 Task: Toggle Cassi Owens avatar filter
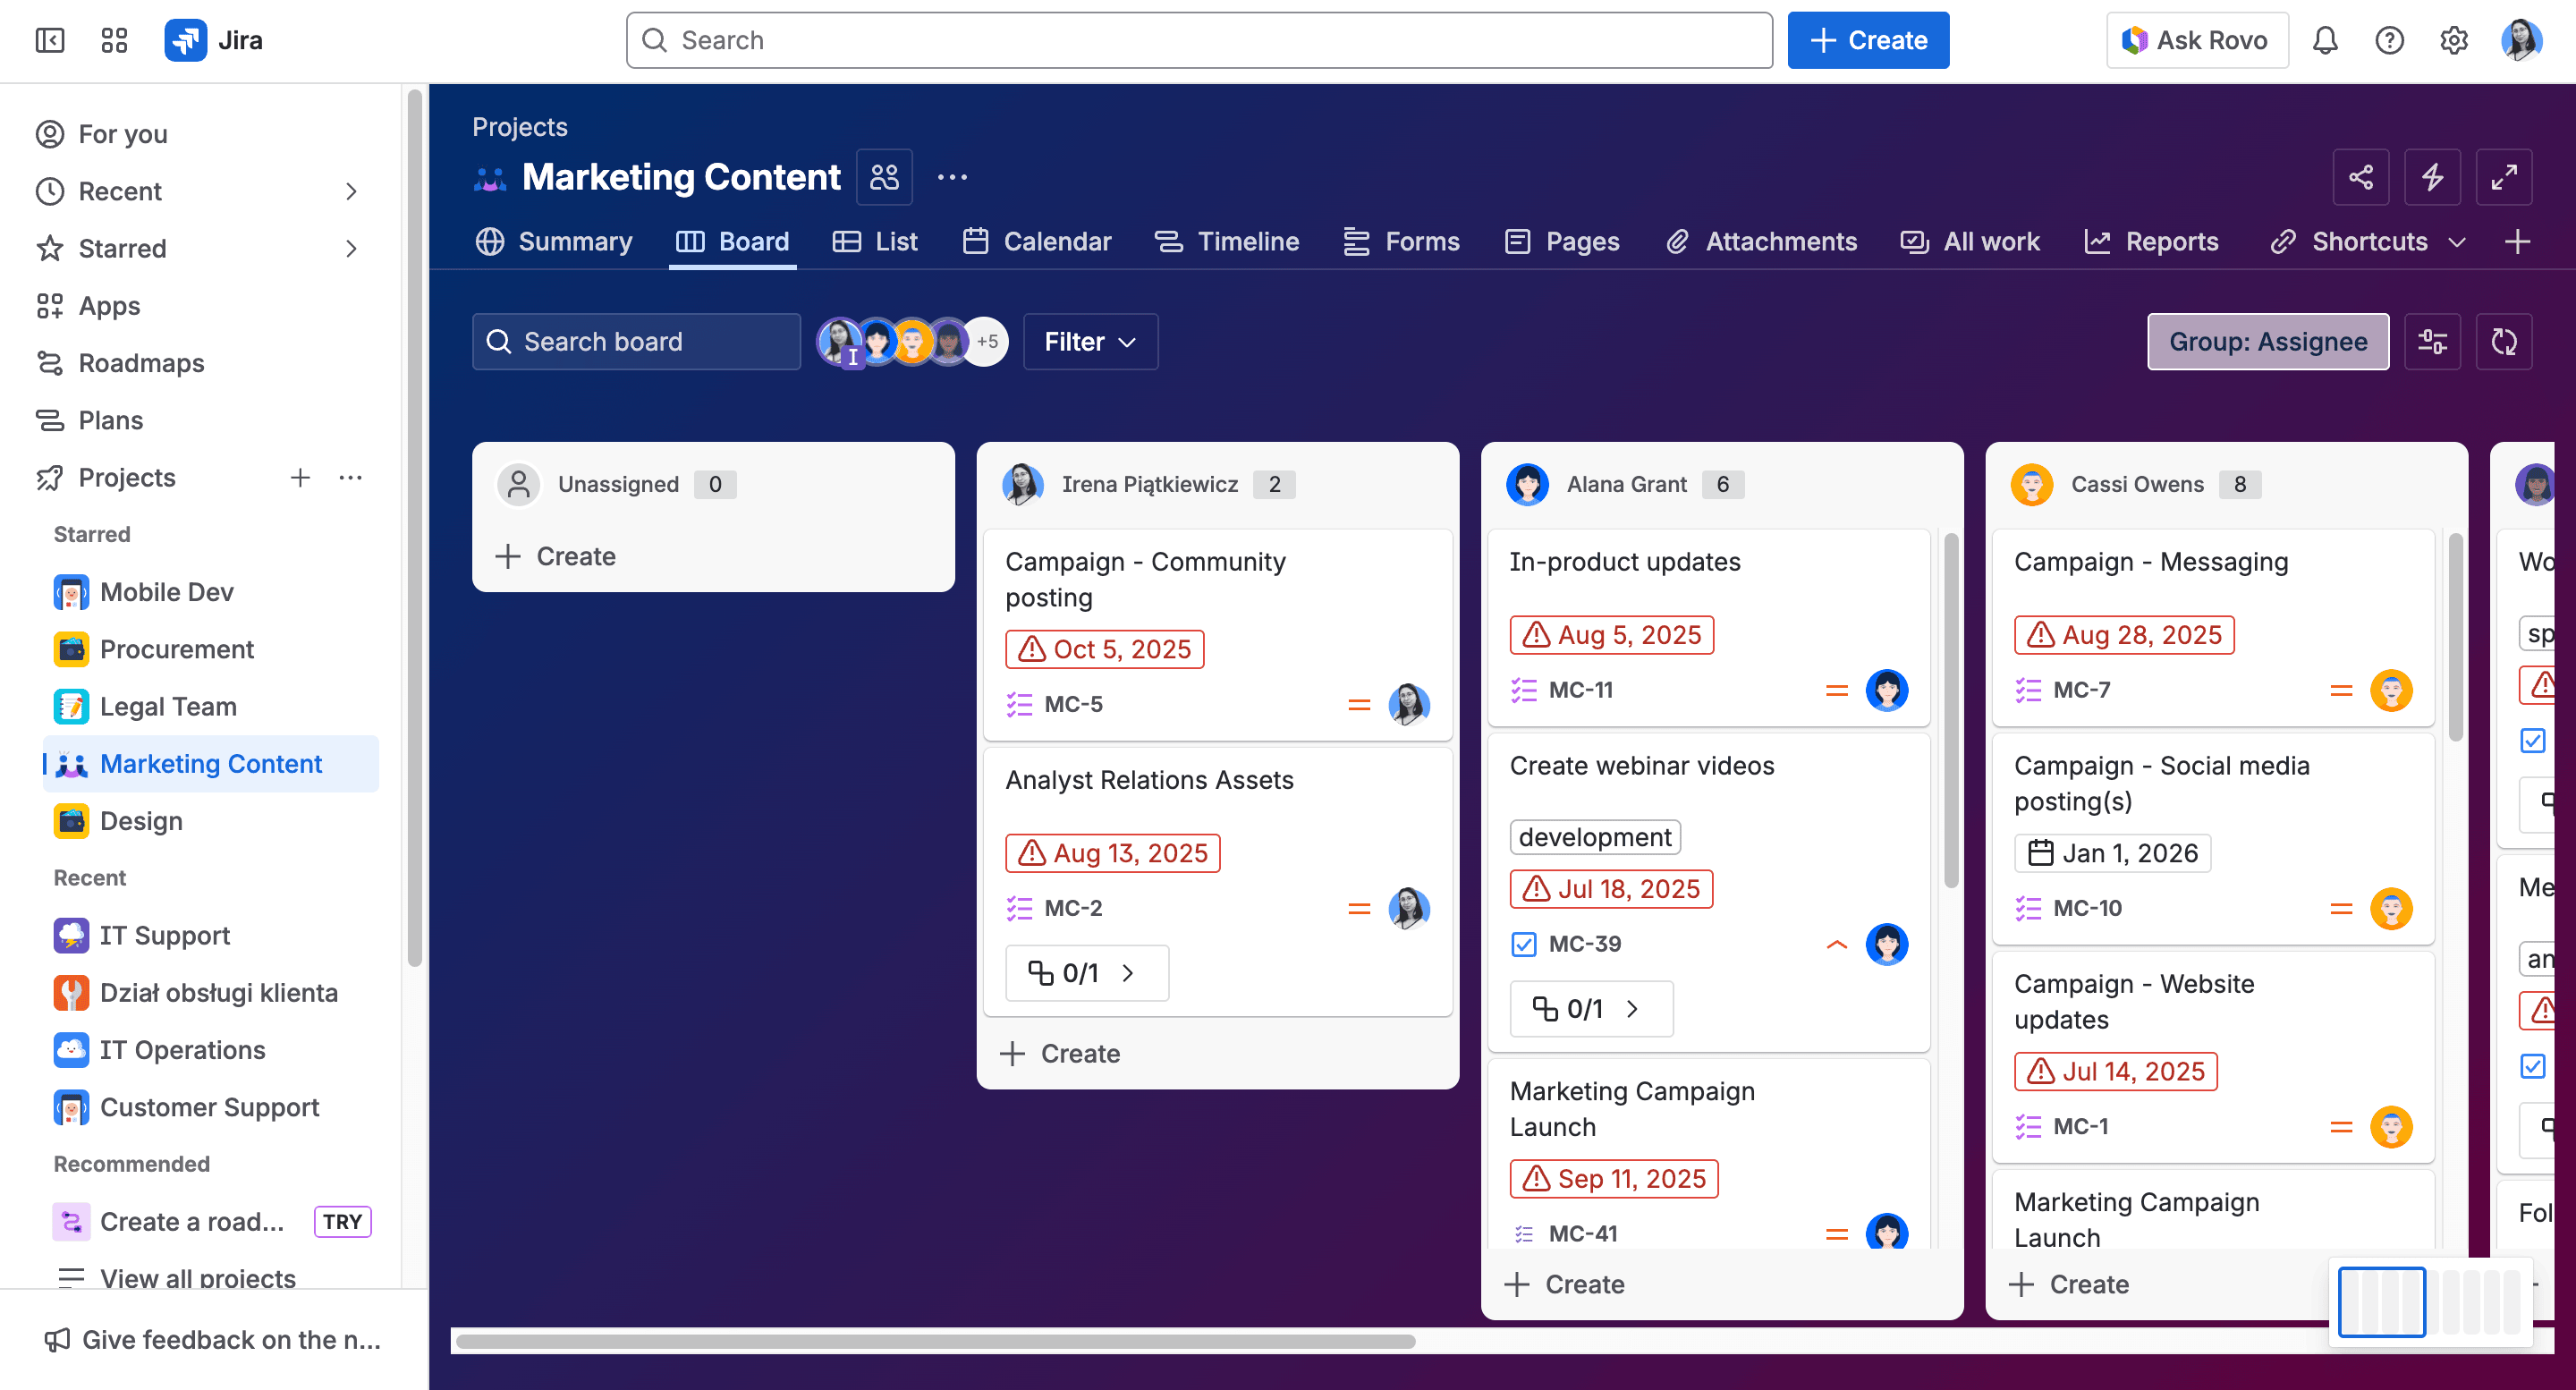(x=912, y=342)
